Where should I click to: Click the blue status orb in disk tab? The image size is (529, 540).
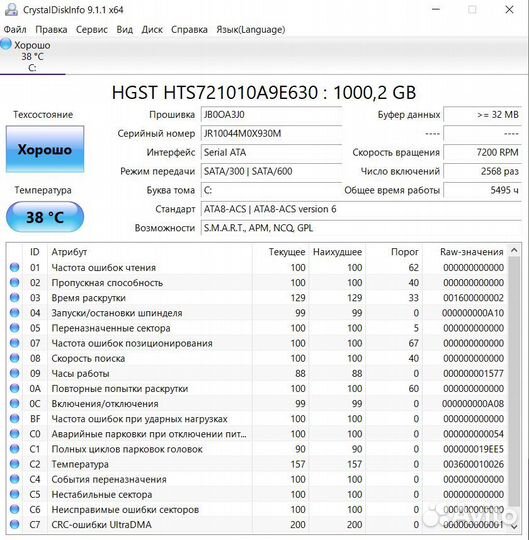(6, 44)
